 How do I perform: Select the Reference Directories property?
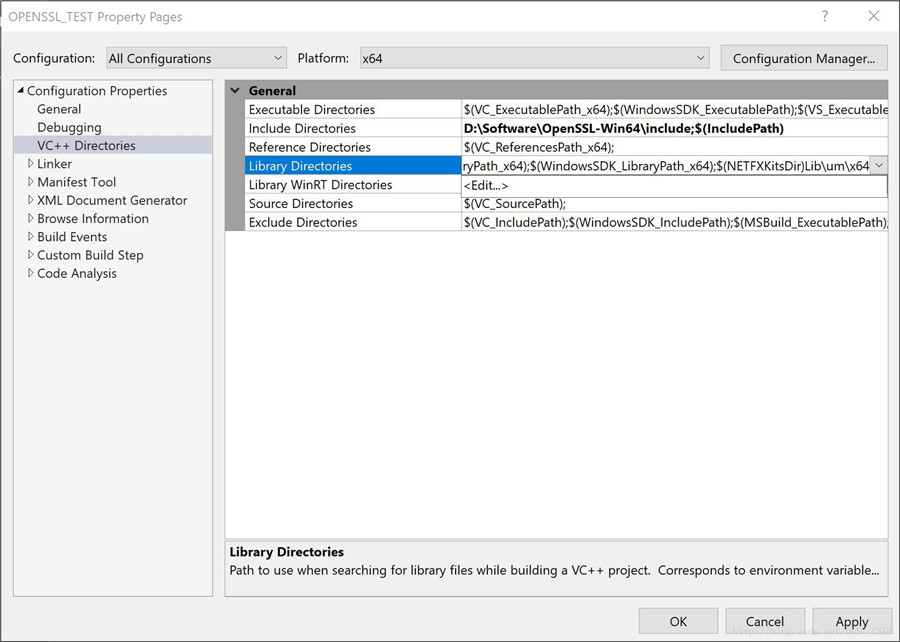pyautogui.click(x=353, y=147)
